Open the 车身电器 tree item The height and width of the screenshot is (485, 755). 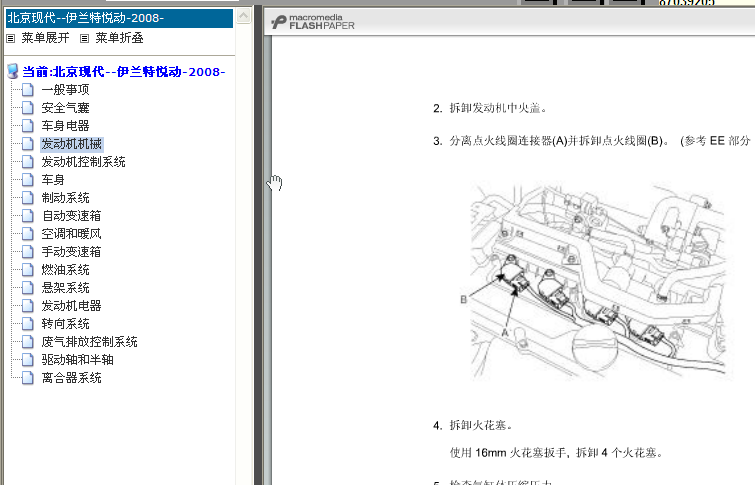pyautogui.click(x=65, y=126)
